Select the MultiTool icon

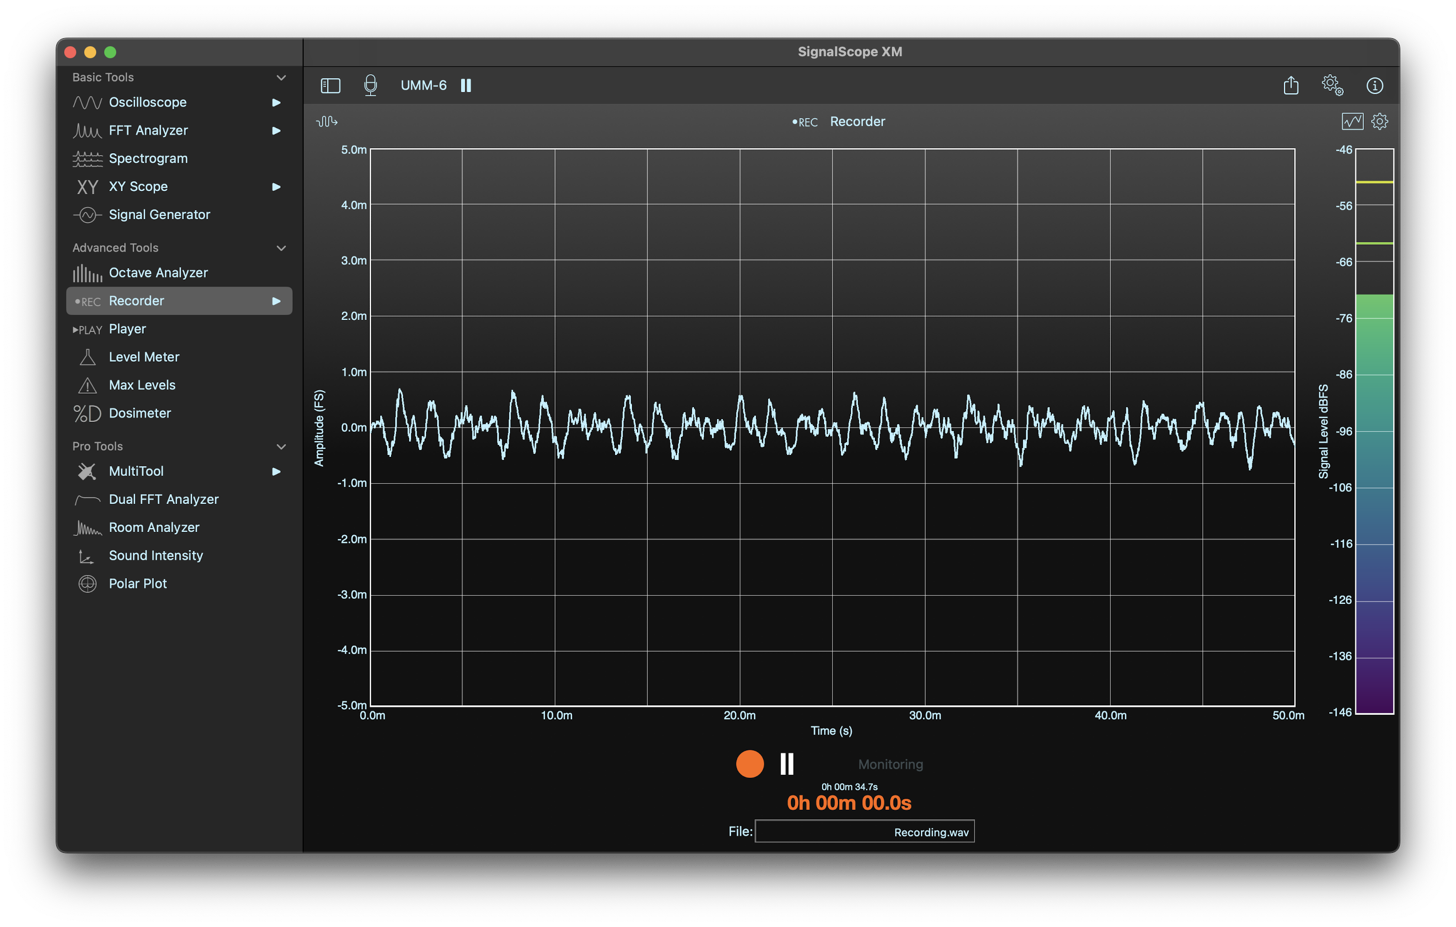pyautogui.click(x=87, y=471)
